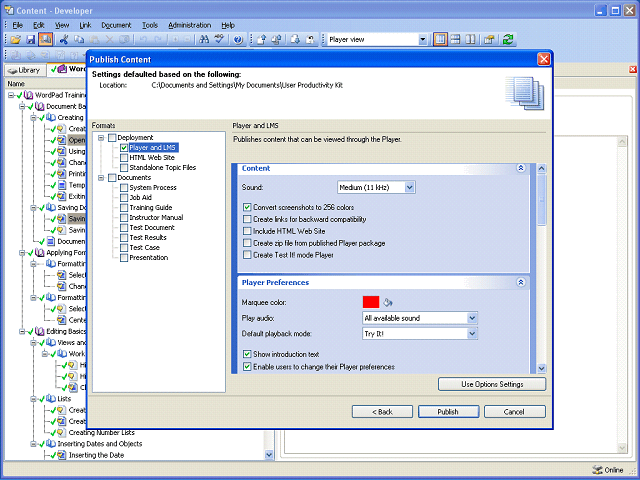Screen dimensions: 640x480
Task: Switch to the Library tab
Action: pyautogui.click(x=24, y=70)
